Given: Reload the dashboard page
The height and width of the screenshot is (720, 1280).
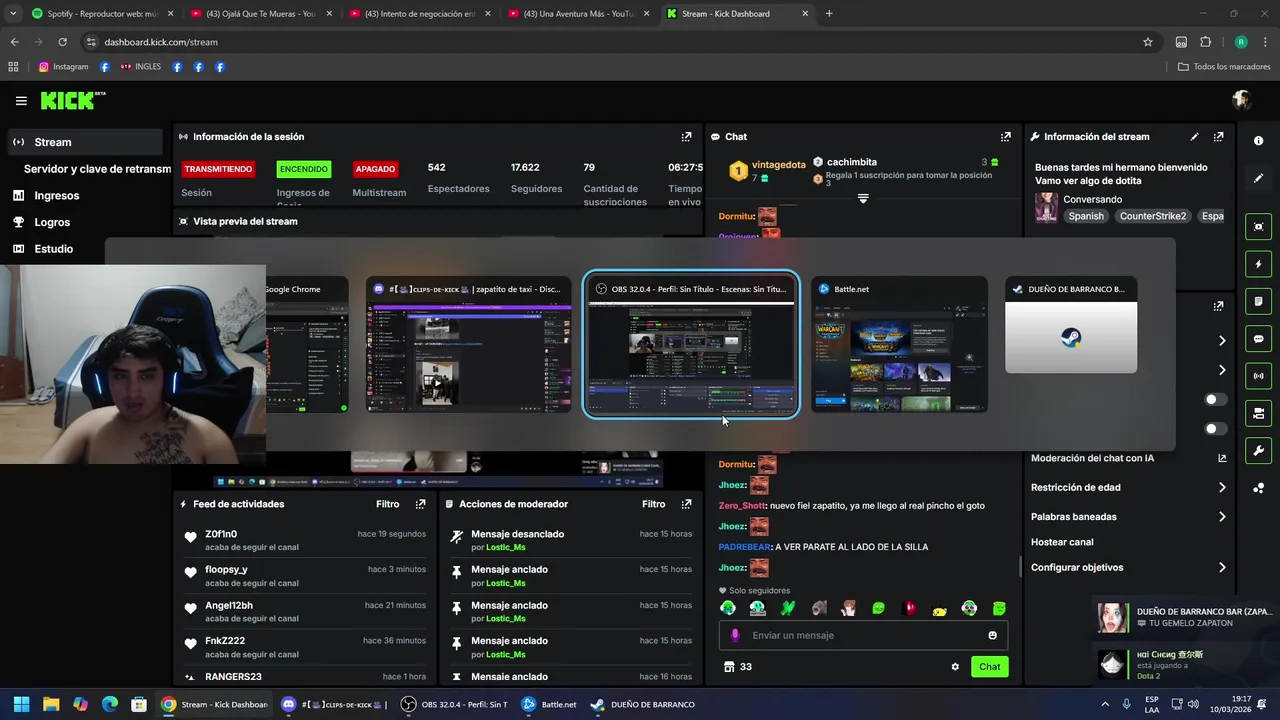Looking at the screenshot, I should click(x=62, y=42).
